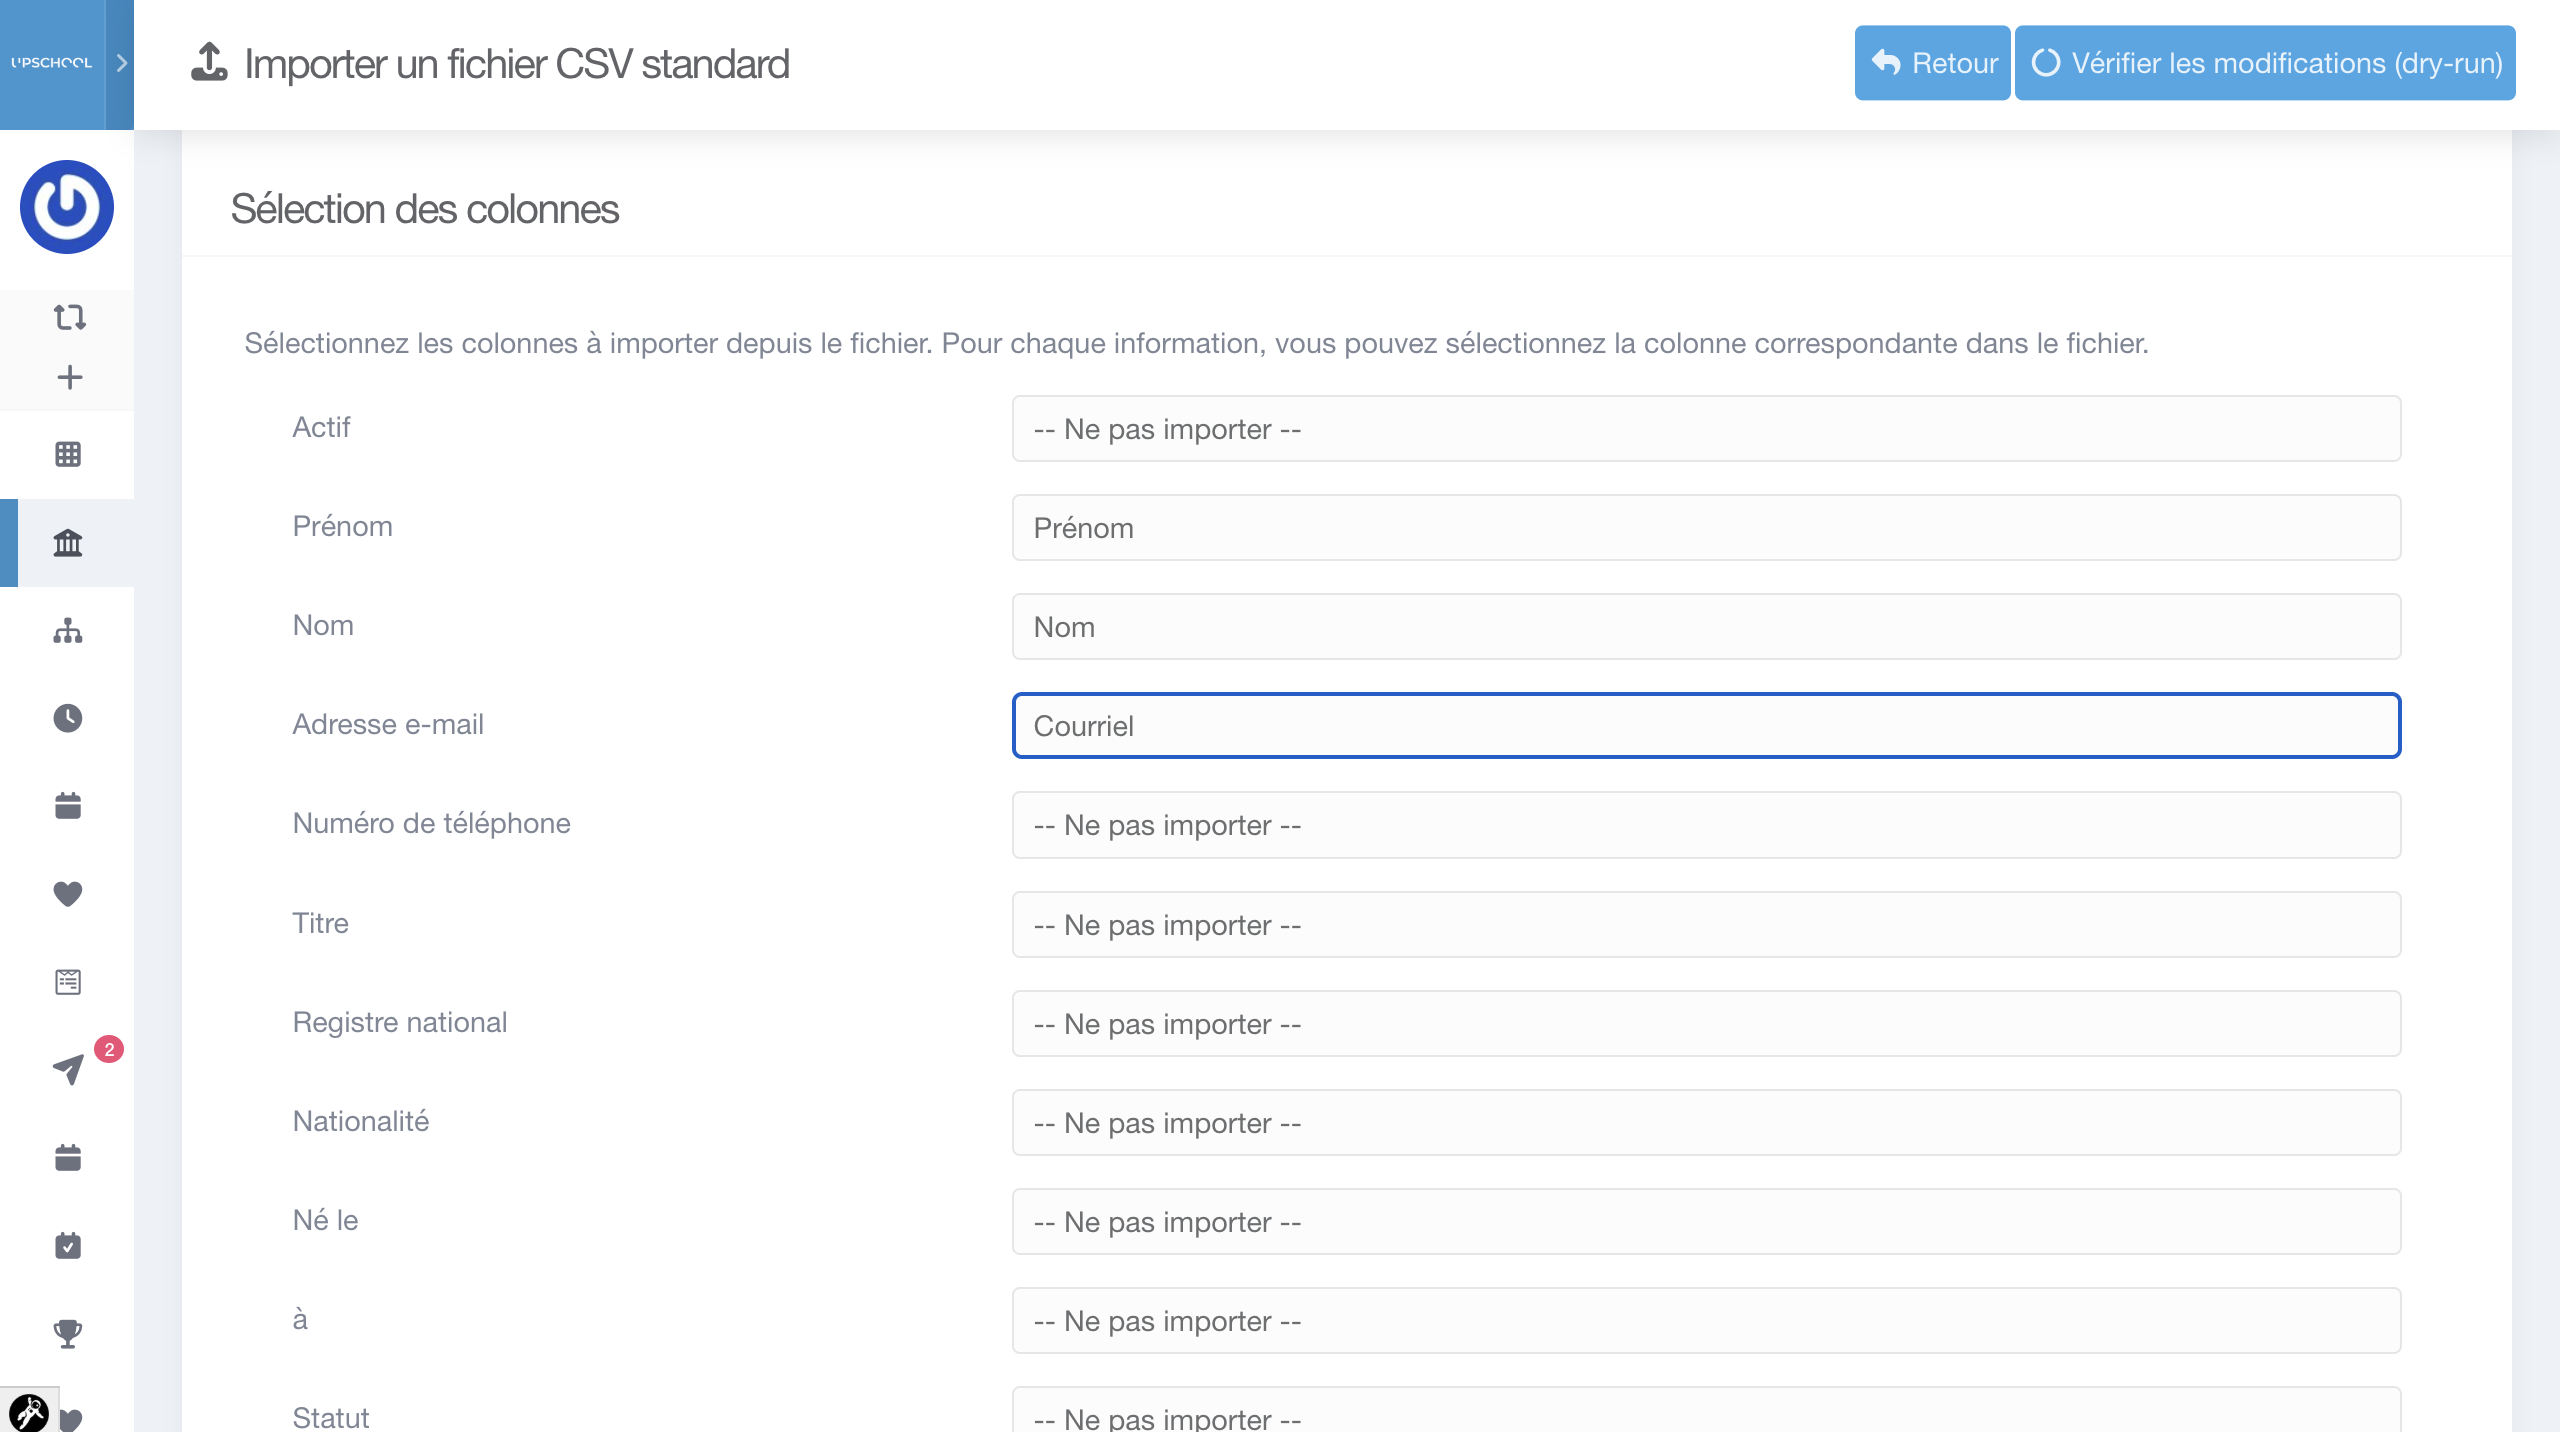Click the upload icon beside page title
Screen dimensions: 2560x1432
(x=209, y=62)
